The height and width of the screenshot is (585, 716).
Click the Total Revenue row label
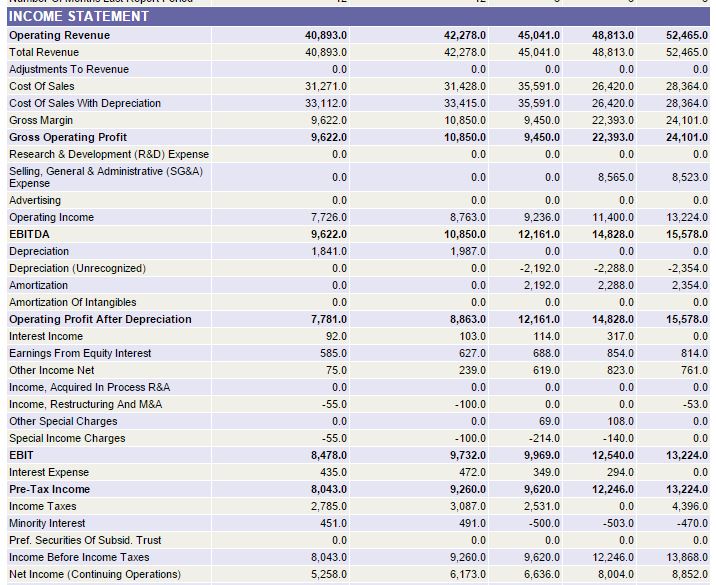(44, 52)
